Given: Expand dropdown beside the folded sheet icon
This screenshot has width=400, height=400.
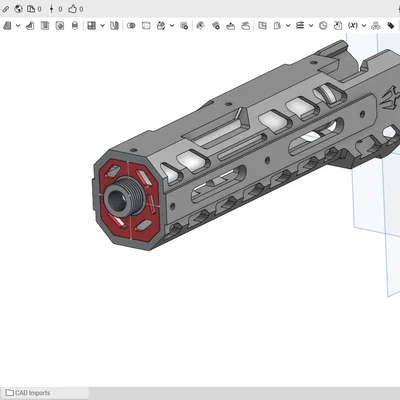Looking at the screenshot, I should click(288, 26).
